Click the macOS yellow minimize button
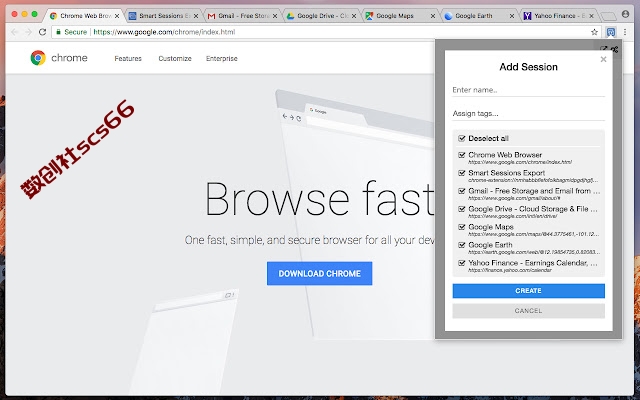This screenshot has height=400, width=640. tap(24, 14)
